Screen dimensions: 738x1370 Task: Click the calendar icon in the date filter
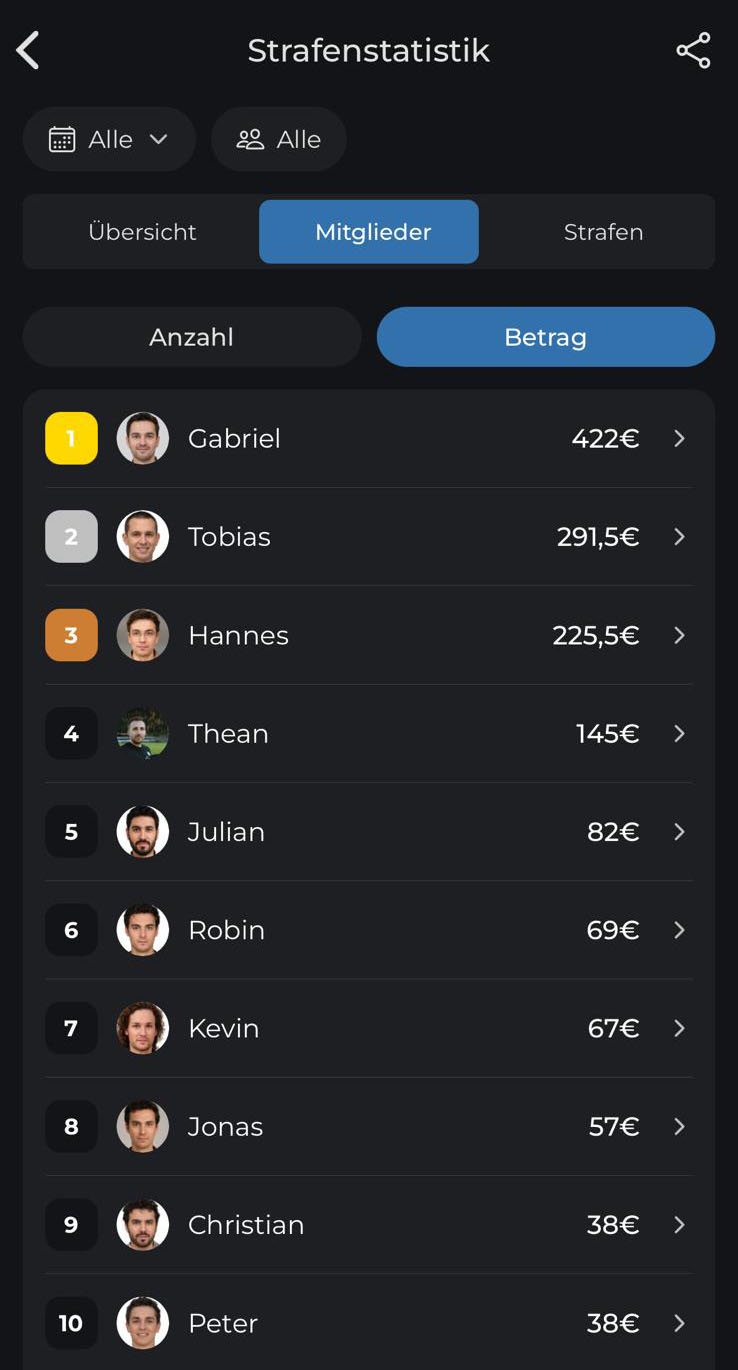click(62, 139)
